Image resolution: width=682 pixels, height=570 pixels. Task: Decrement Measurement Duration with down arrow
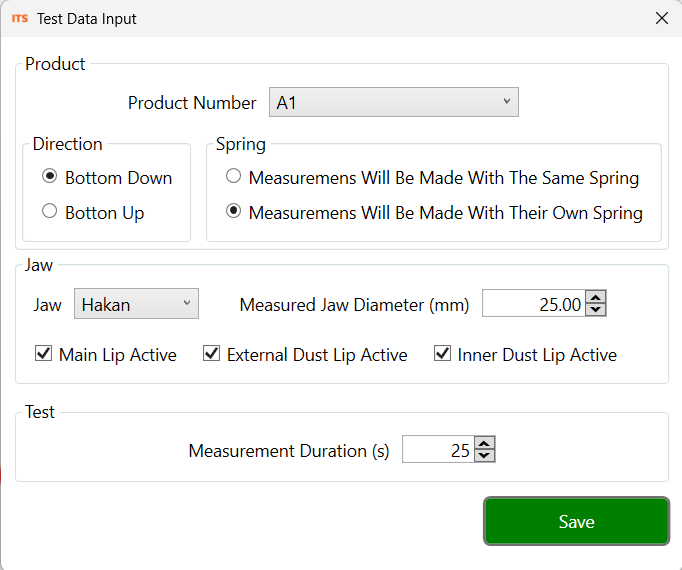(484, 457)
